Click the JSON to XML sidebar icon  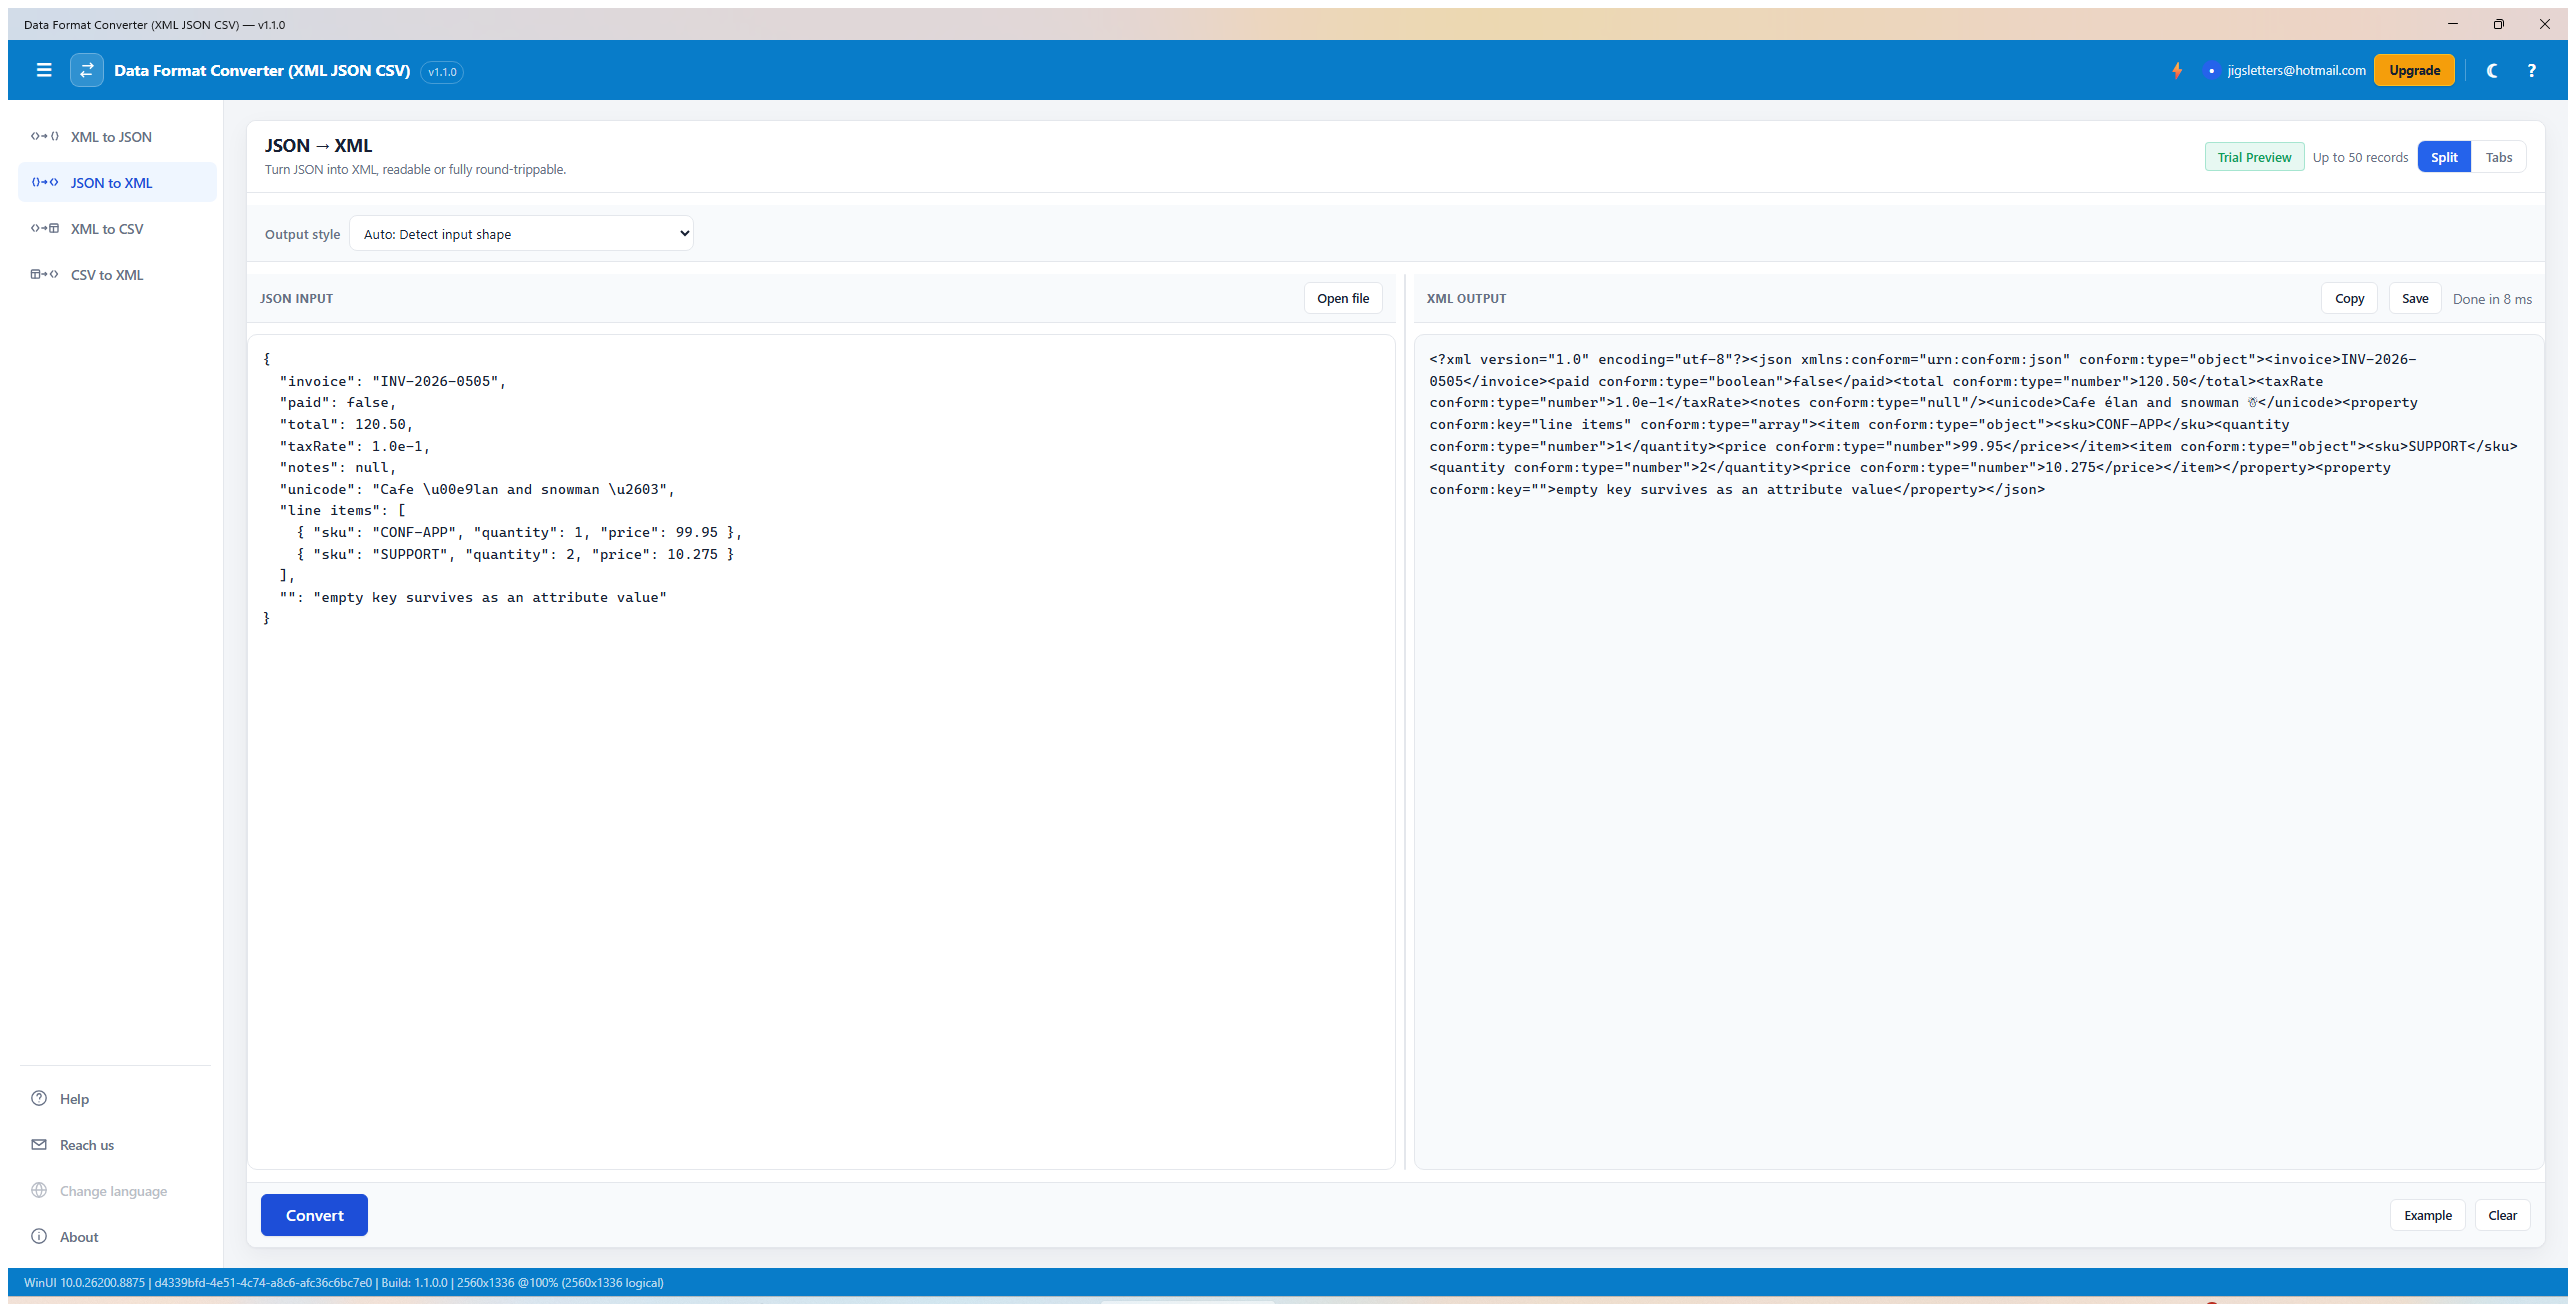[45, 182]
